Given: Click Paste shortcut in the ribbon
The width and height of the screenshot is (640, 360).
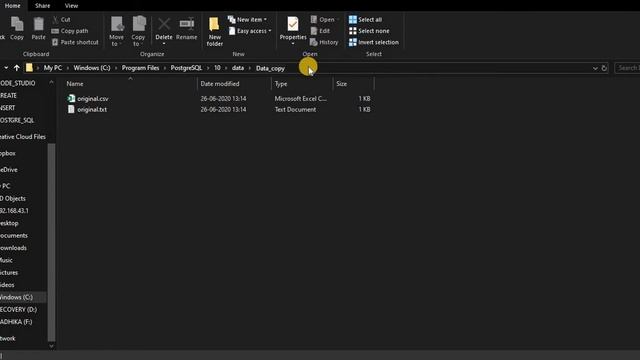Looking at the screenshot, I should [x=75, y=42].
